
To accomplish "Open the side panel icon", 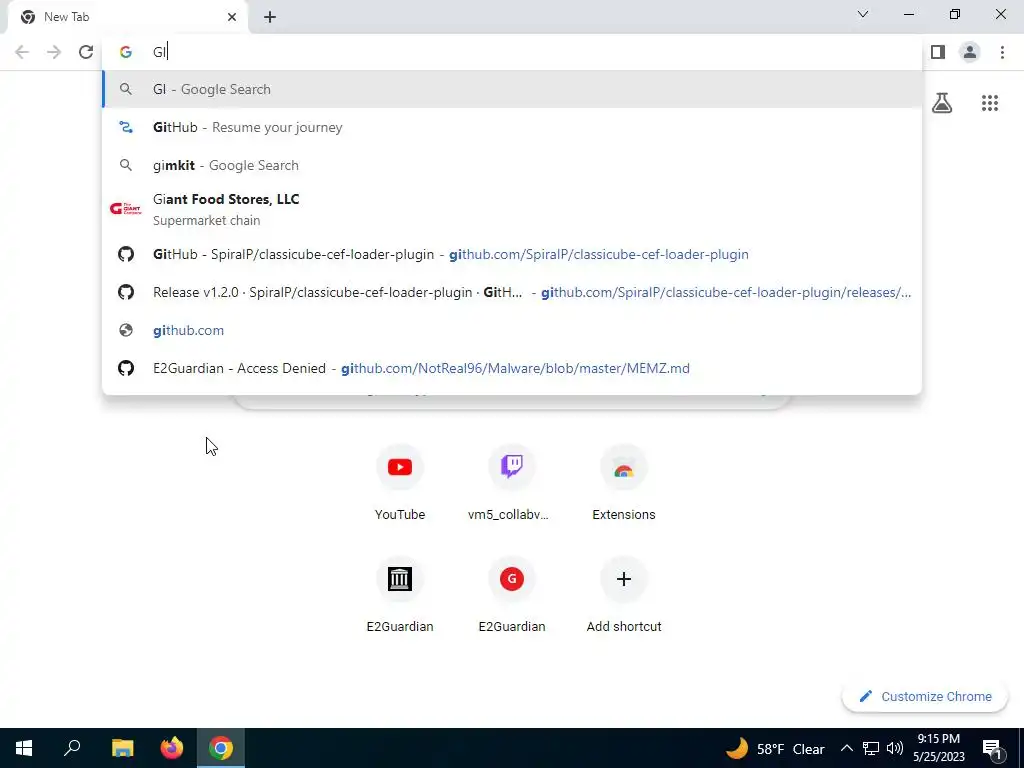I will point(938,52).
